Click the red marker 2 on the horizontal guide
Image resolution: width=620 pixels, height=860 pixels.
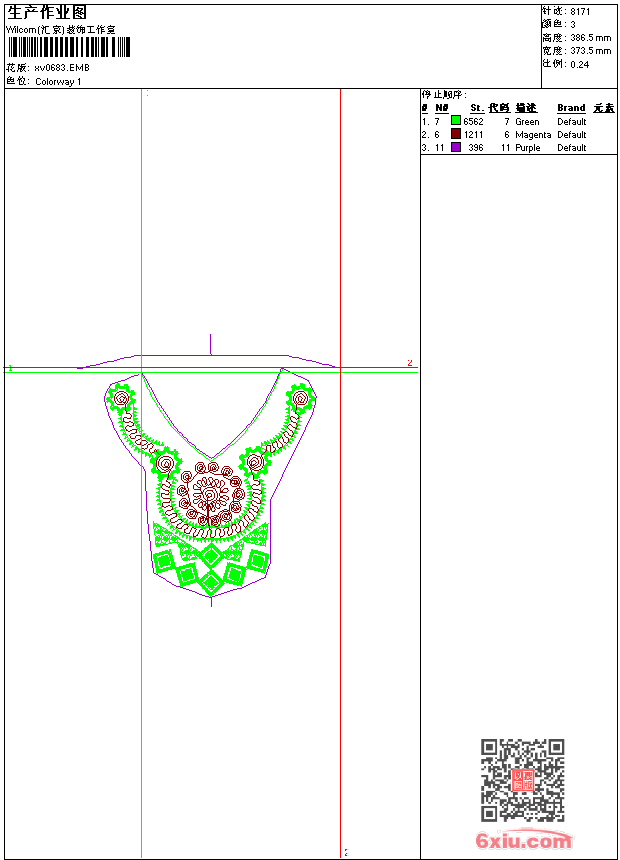(410, 363)
